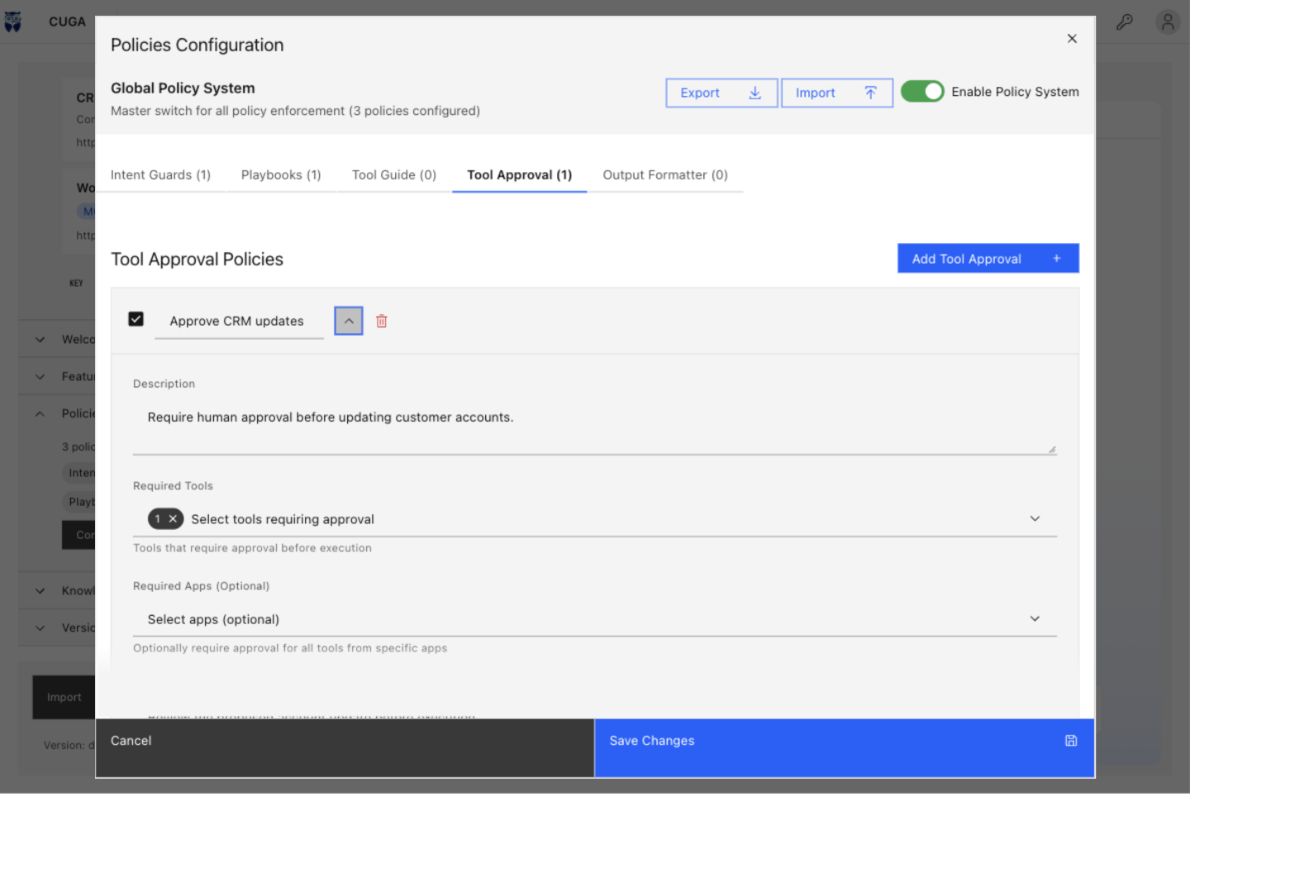Open the user profile avatar icon
This screenshot has height=873, width=1309.
point(1167,22)
